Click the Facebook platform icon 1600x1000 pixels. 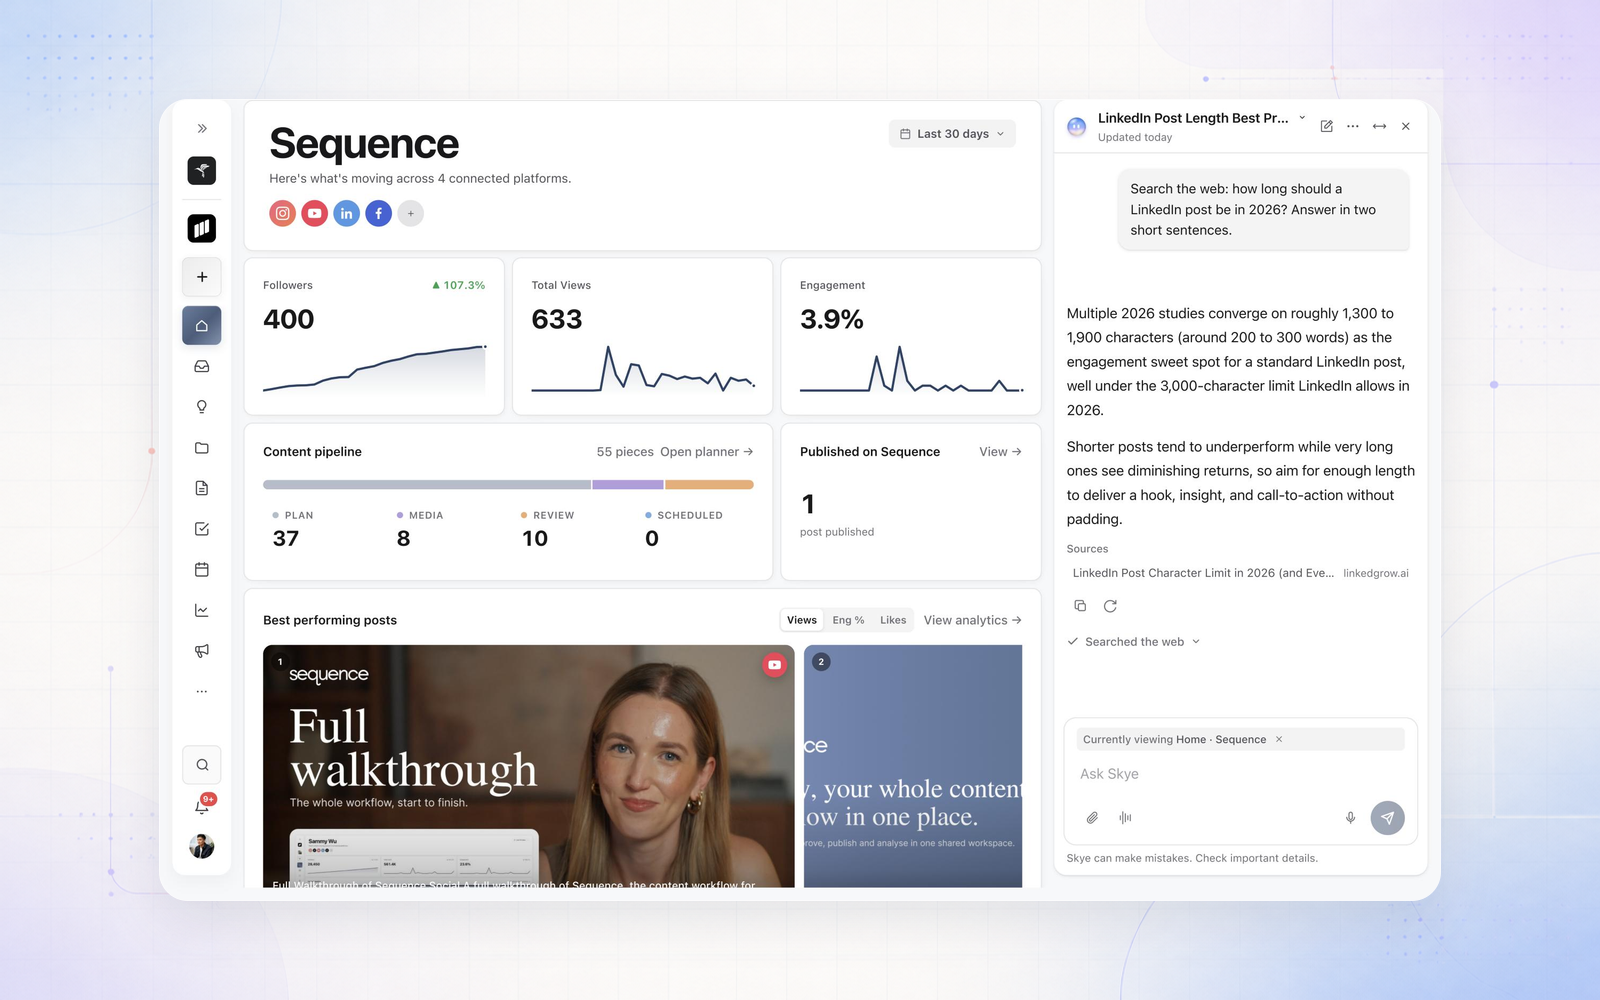pos(379,213)
